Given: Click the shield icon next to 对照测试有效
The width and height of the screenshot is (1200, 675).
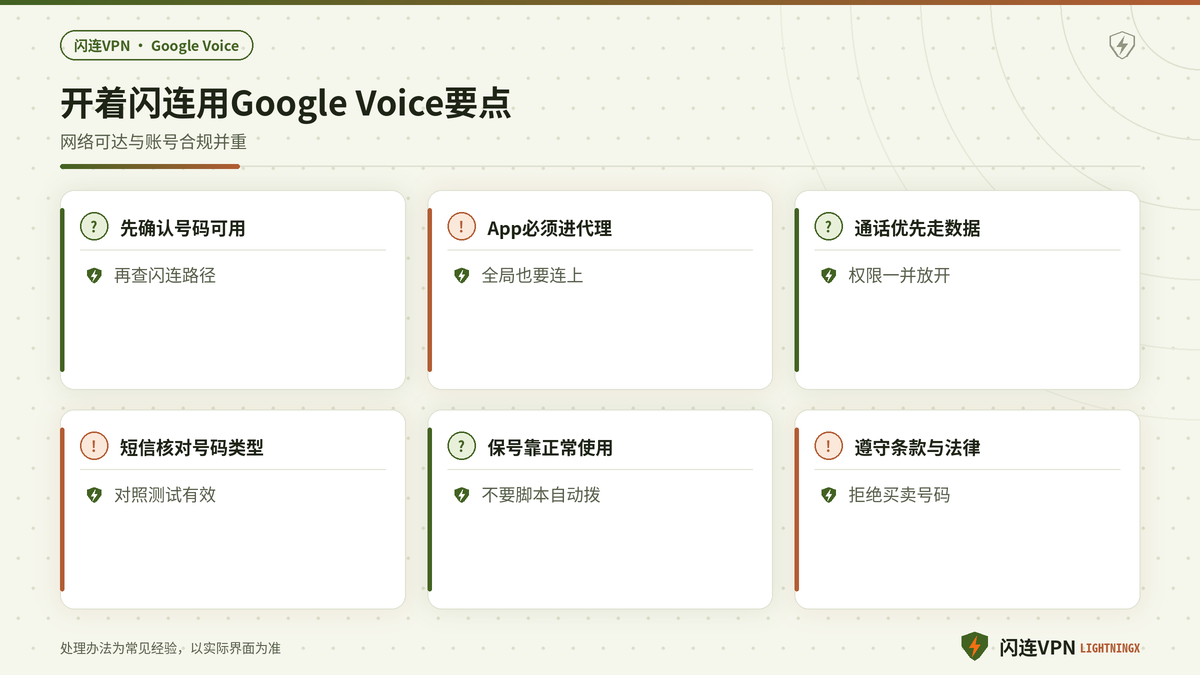Looking at the screenshot, I should (x=94, y=495).
